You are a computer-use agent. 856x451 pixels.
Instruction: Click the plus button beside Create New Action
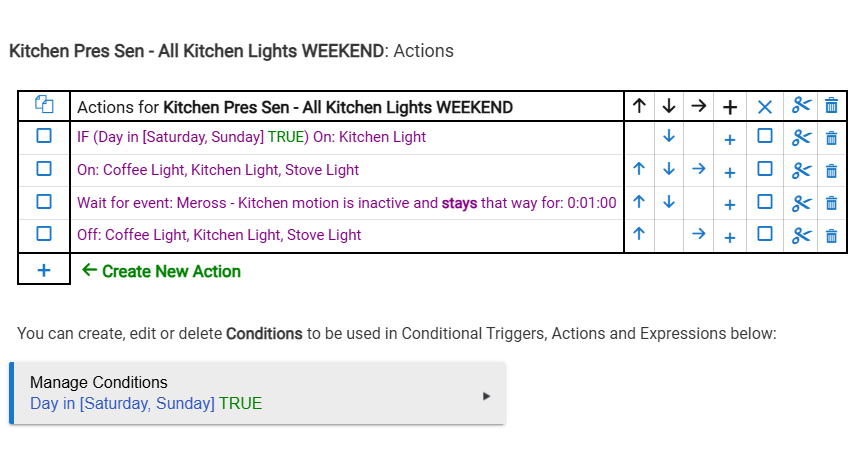pos(44,270)
